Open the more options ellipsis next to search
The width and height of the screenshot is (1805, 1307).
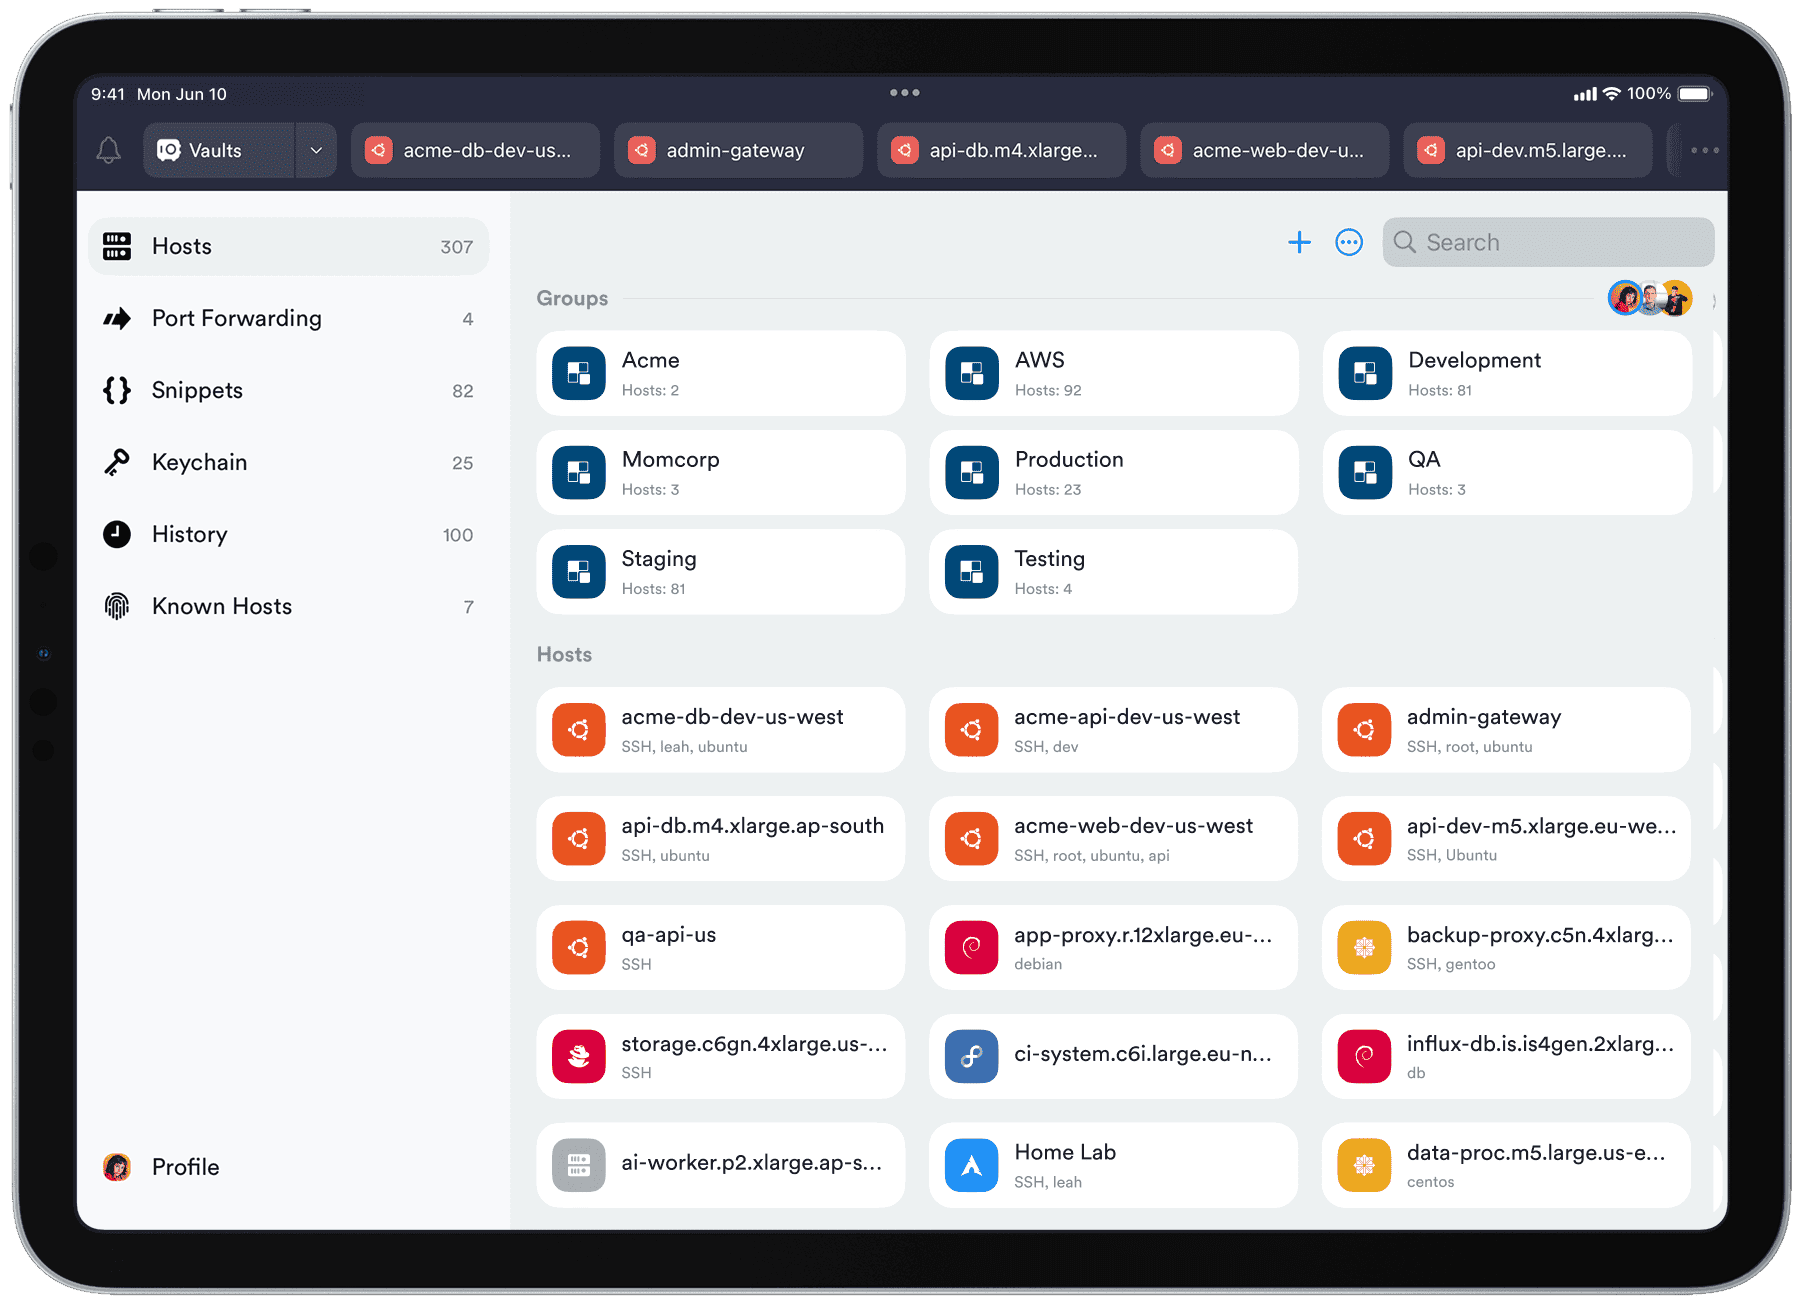coord(1348,242)
